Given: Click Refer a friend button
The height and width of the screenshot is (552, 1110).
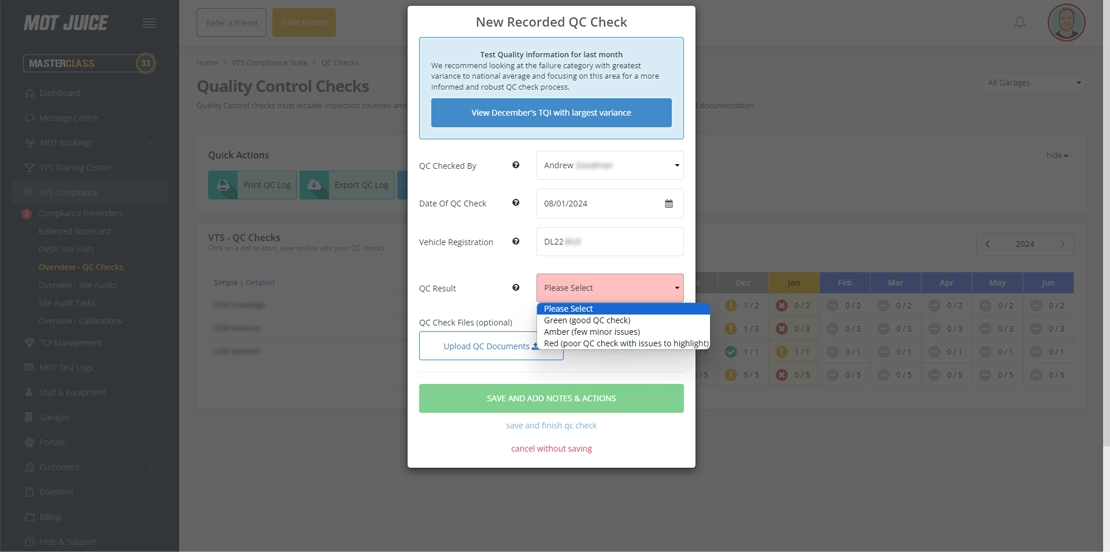Looking at the screenshot, I should 231,23.
